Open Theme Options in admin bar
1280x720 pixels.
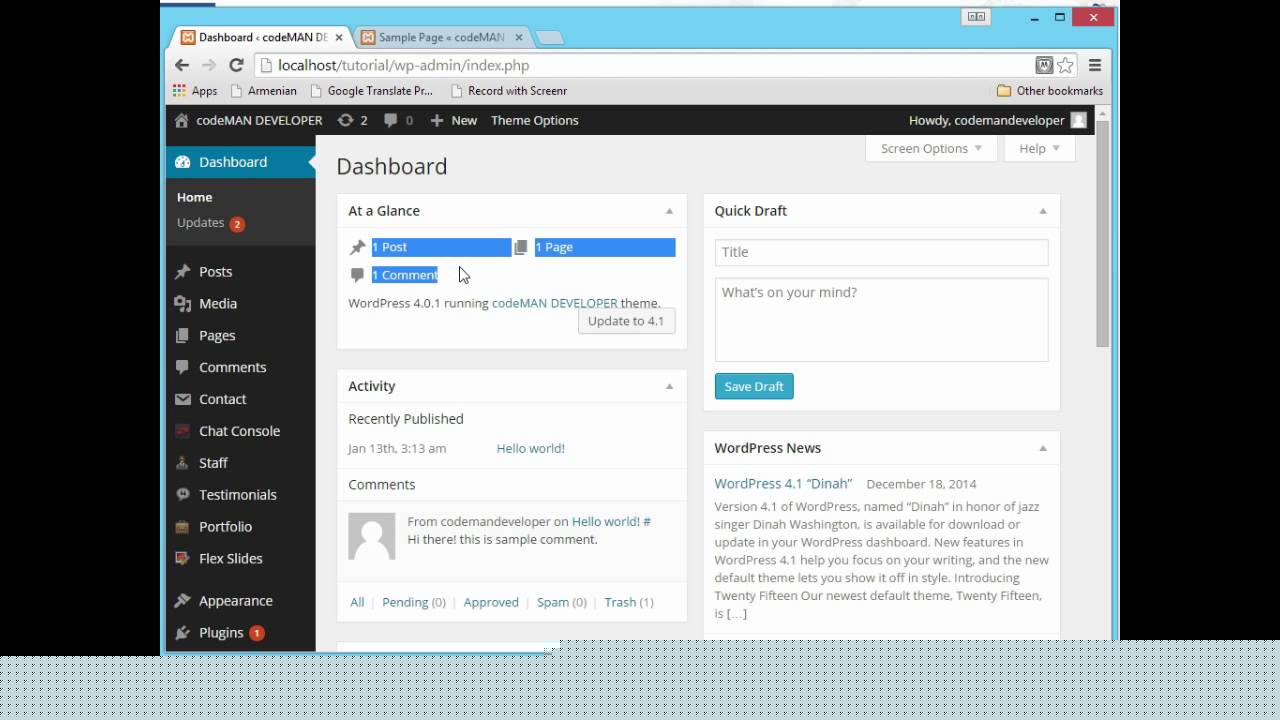pos(534,120)
